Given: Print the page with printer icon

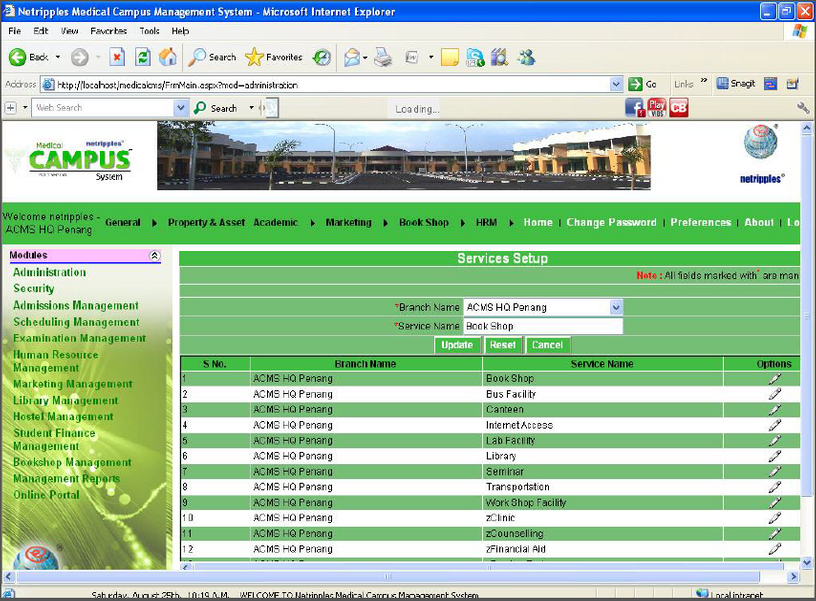Looking at the screenshot, I should point(384,57).
